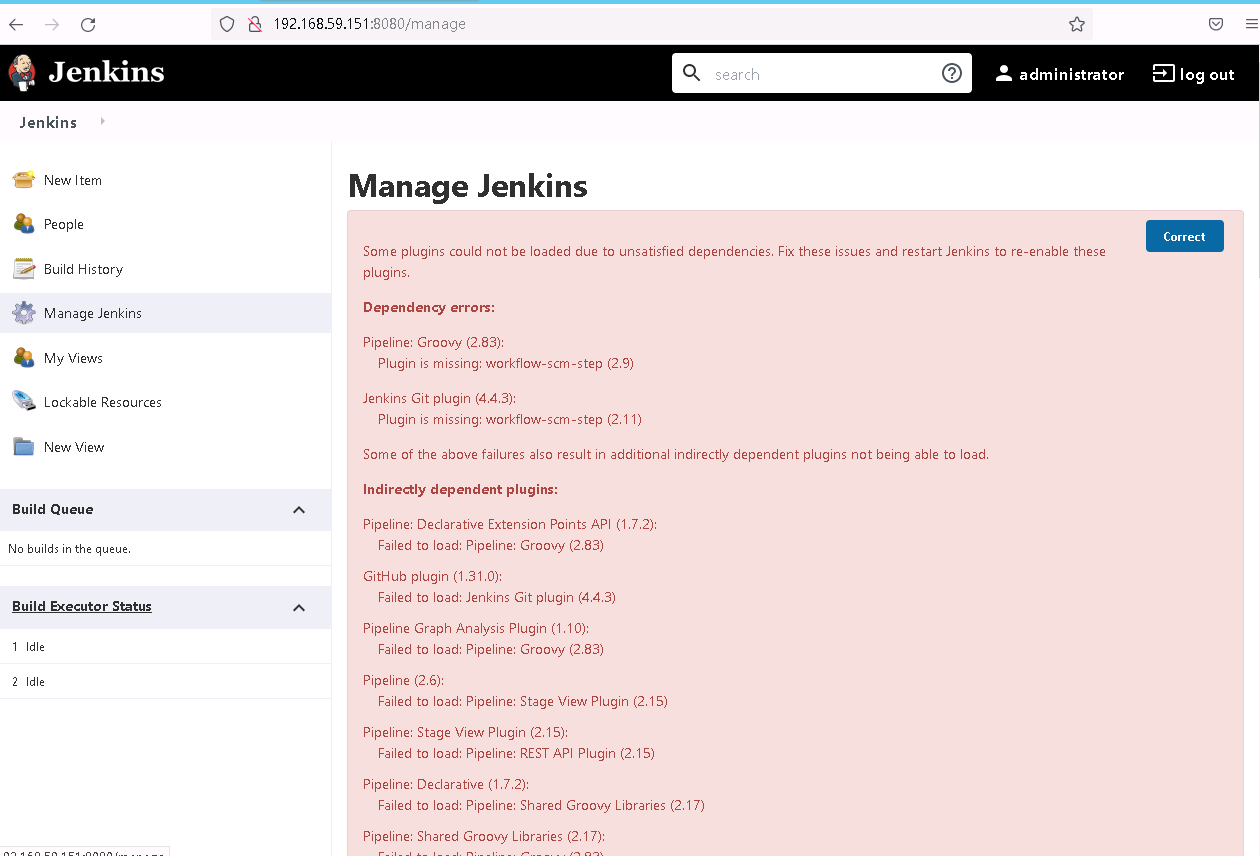Click the Manage Jenkins gear icon
This screenshot has height=856, width=1260.
(x=24, y=313)
